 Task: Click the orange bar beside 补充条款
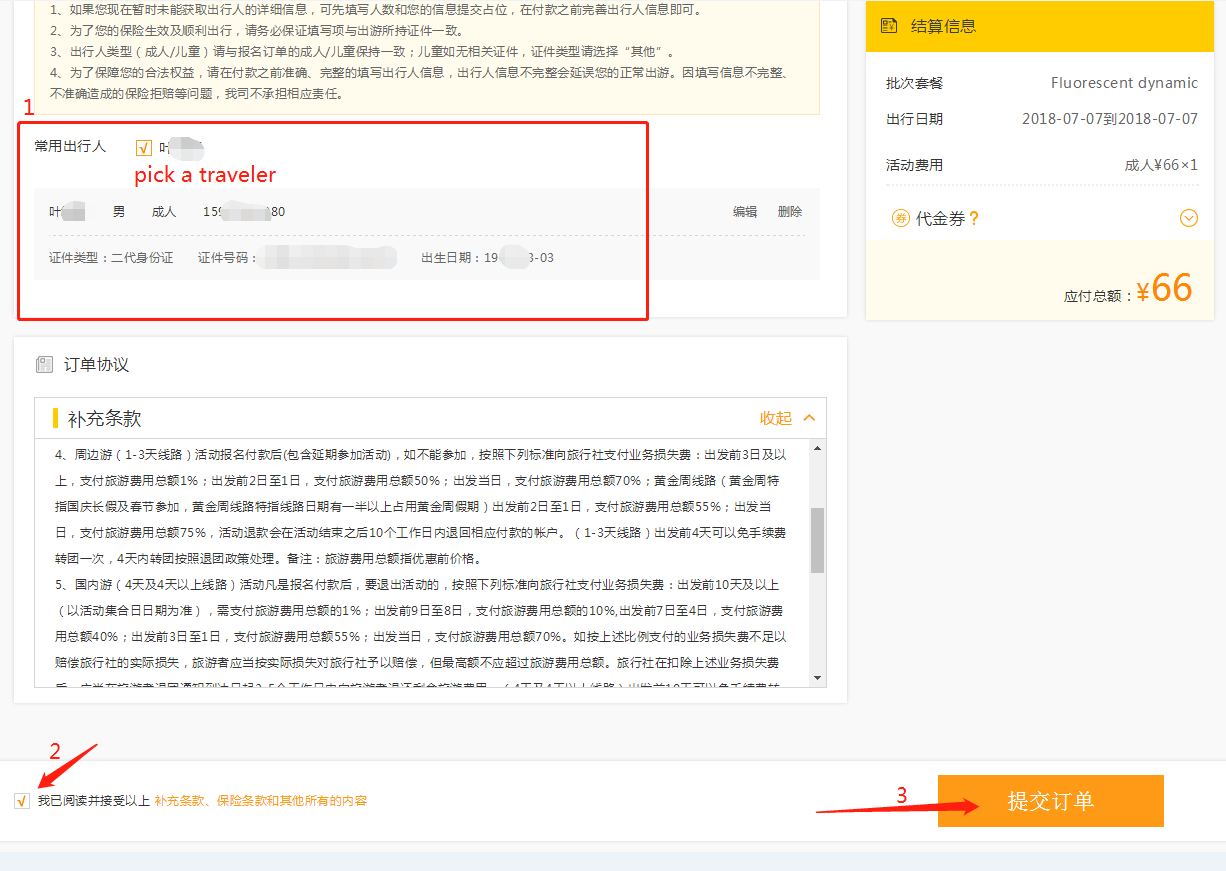point(56,418)
